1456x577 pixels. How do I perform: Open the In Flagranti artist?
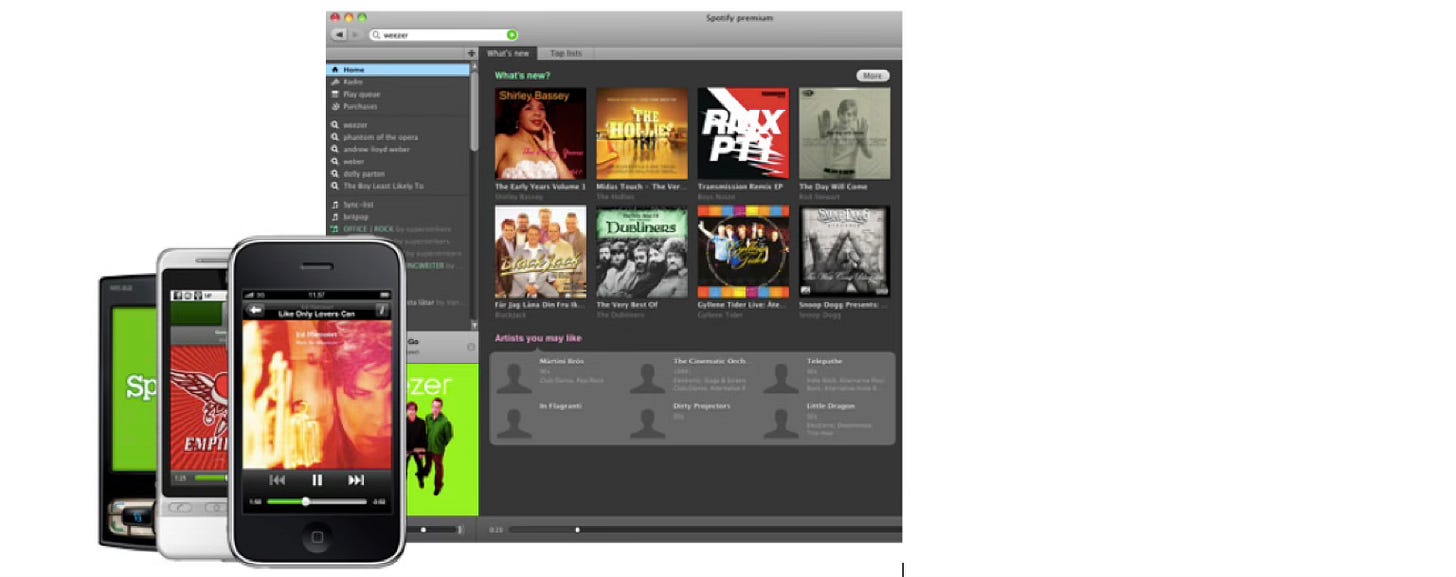(561, 406)
